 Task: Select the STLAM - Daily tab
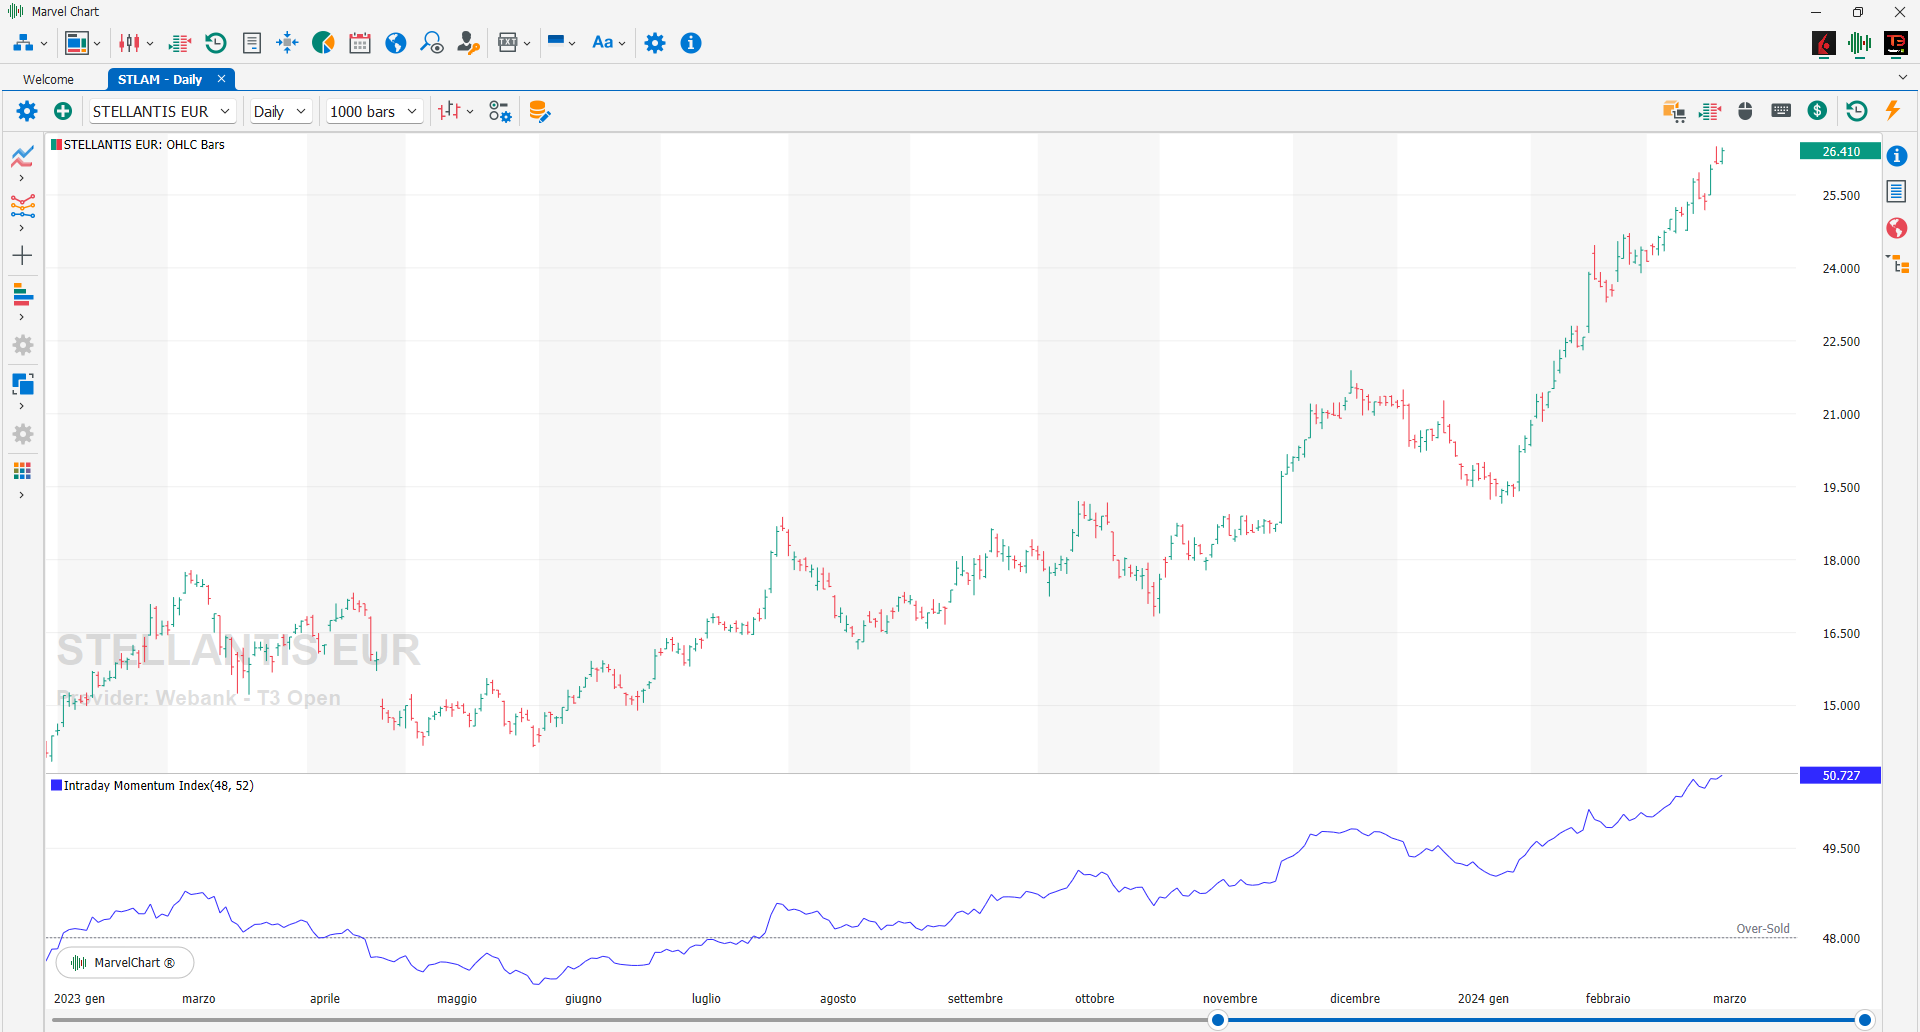160,80
